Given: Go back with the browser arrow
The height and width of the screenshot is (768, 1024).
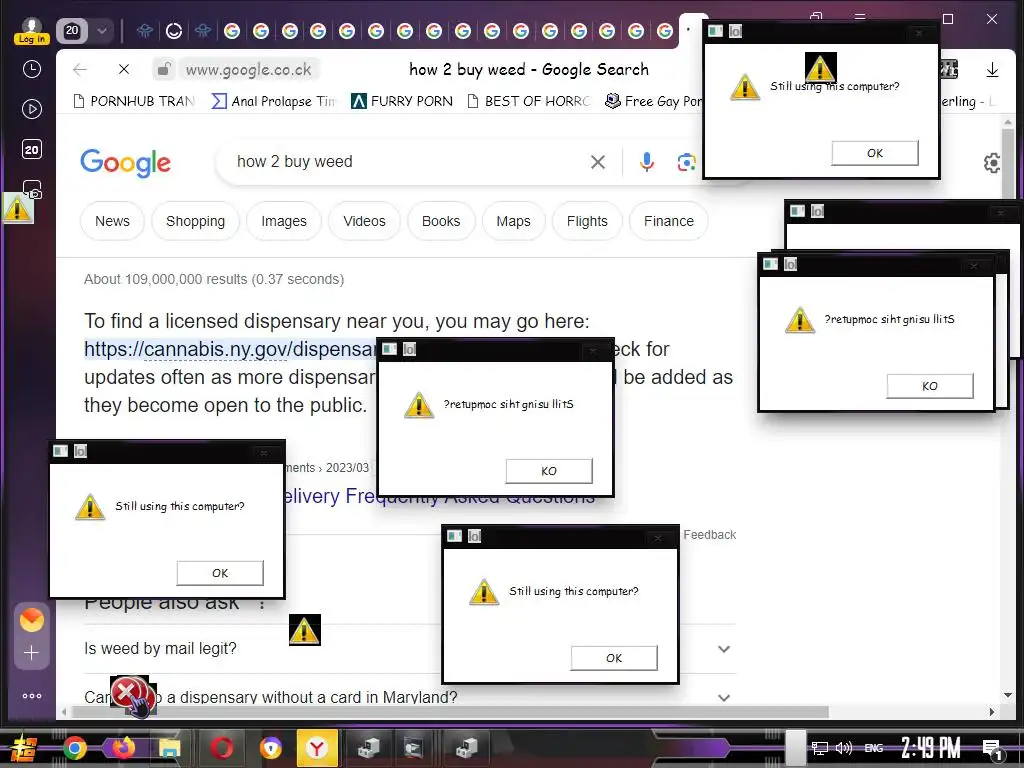Looking at the screenshot, I should [80, 69].
